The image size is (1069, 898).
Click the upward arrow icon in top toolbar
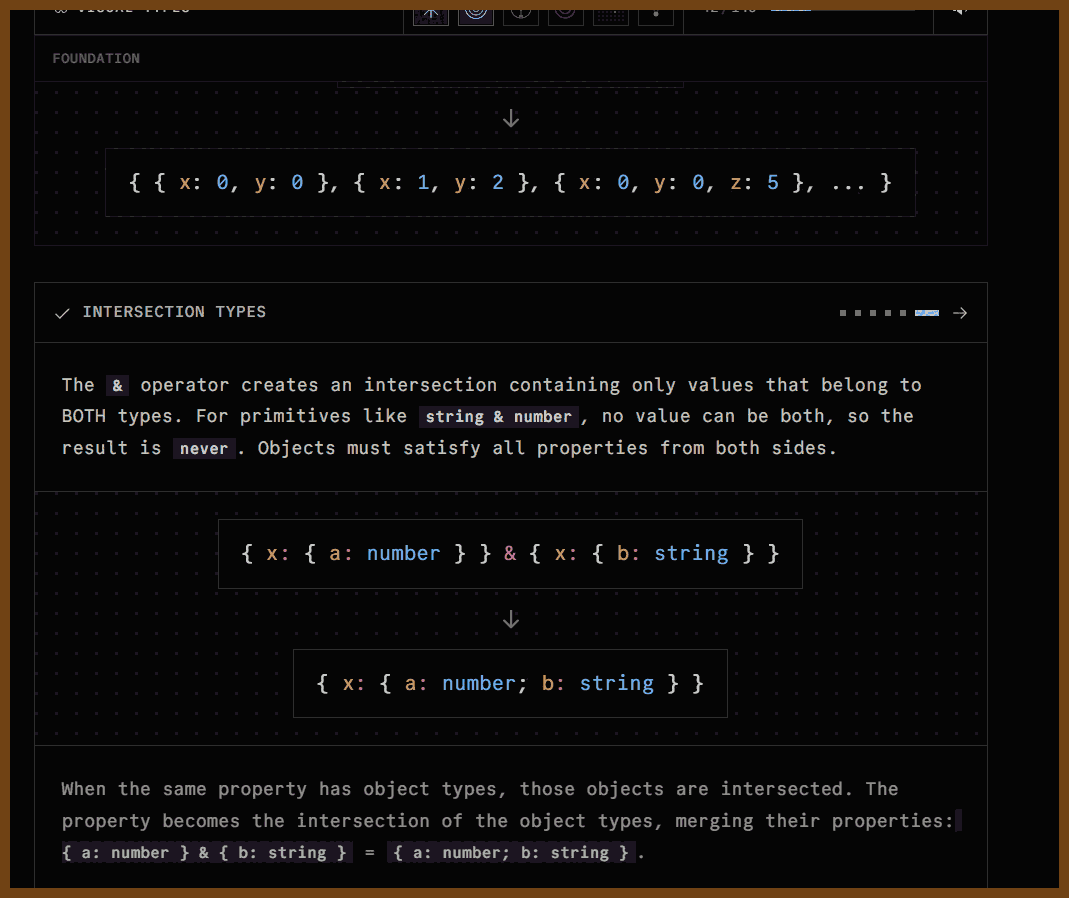pos(431,11)
